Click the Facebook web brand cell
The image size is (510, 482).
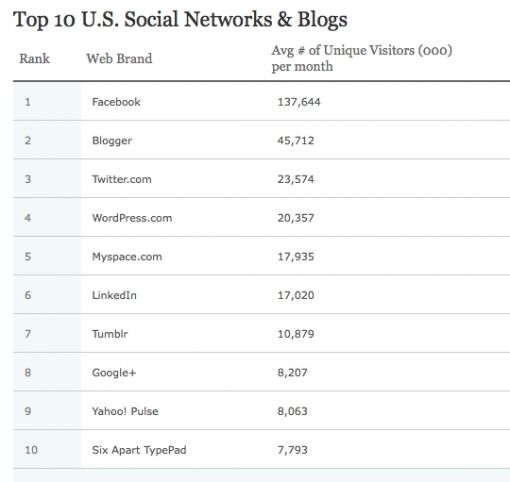pyautogui.click(x=116, y=102)
